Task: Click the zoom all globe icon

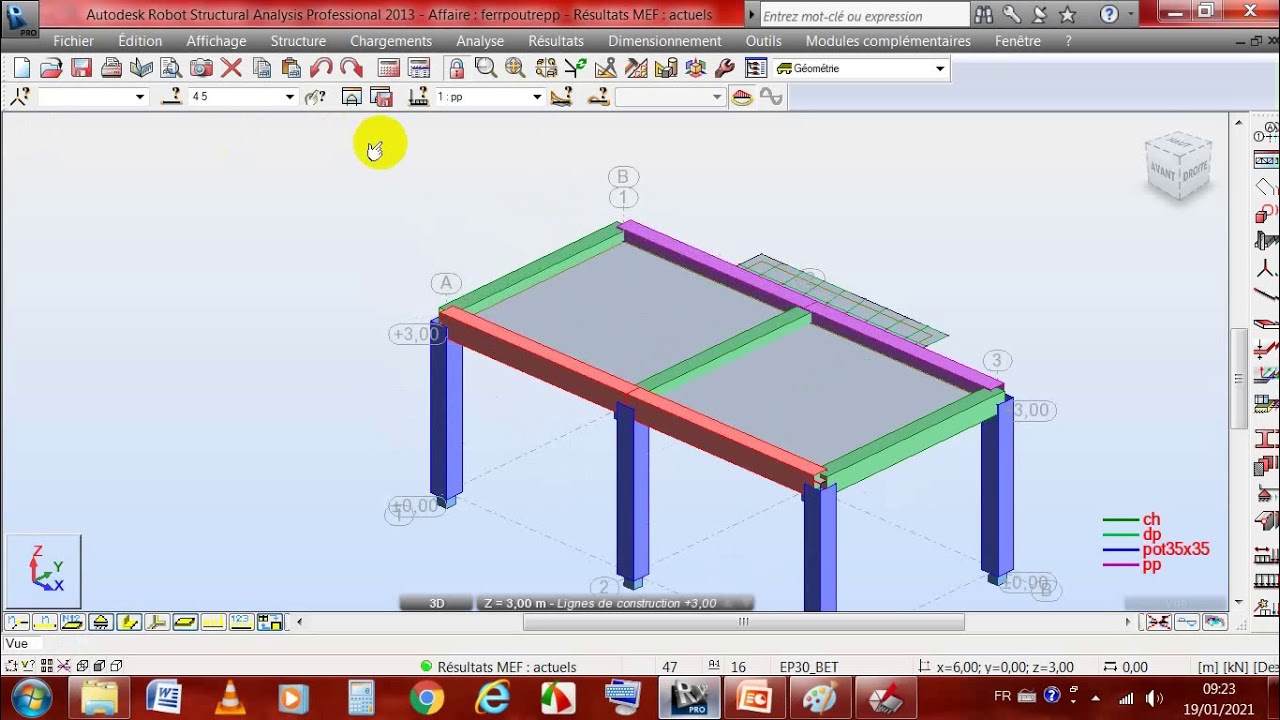Action: click(x=515, y=68)
